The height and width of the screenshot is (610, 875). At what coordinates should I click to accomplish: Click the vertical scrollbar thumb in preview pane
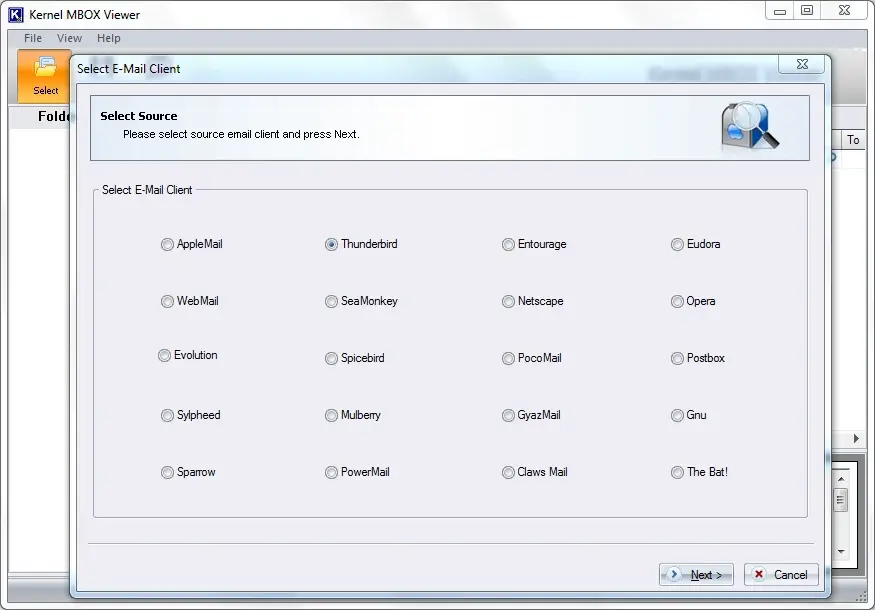[840, 500]
